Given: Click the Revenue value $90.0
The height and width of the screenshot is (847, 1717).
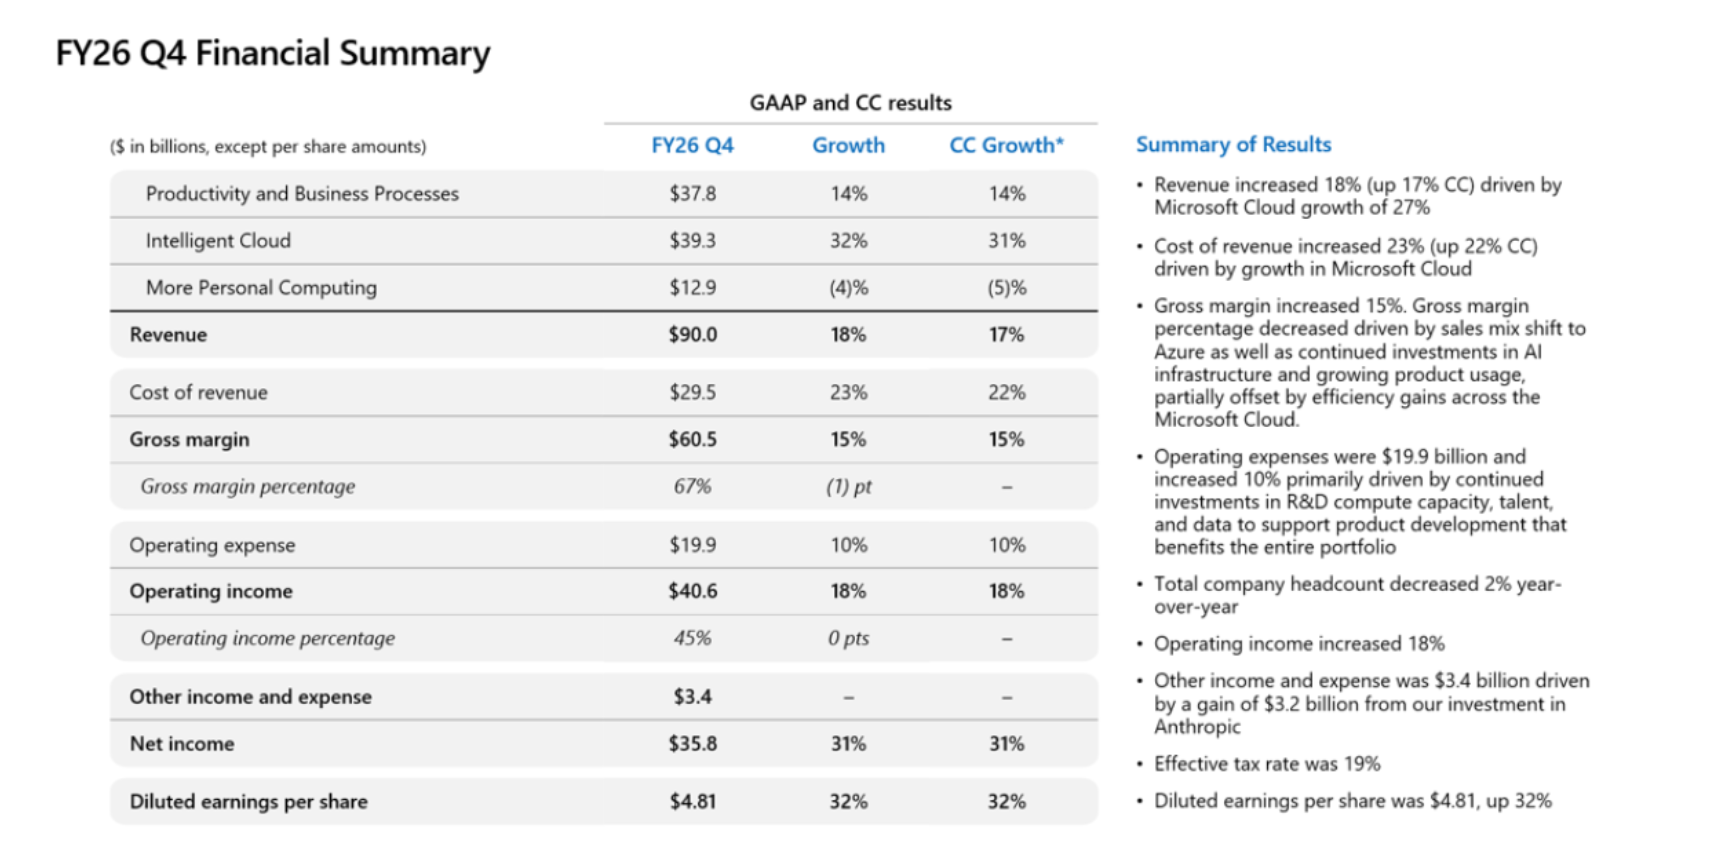Looking at the screenshot, I should 693,335.
